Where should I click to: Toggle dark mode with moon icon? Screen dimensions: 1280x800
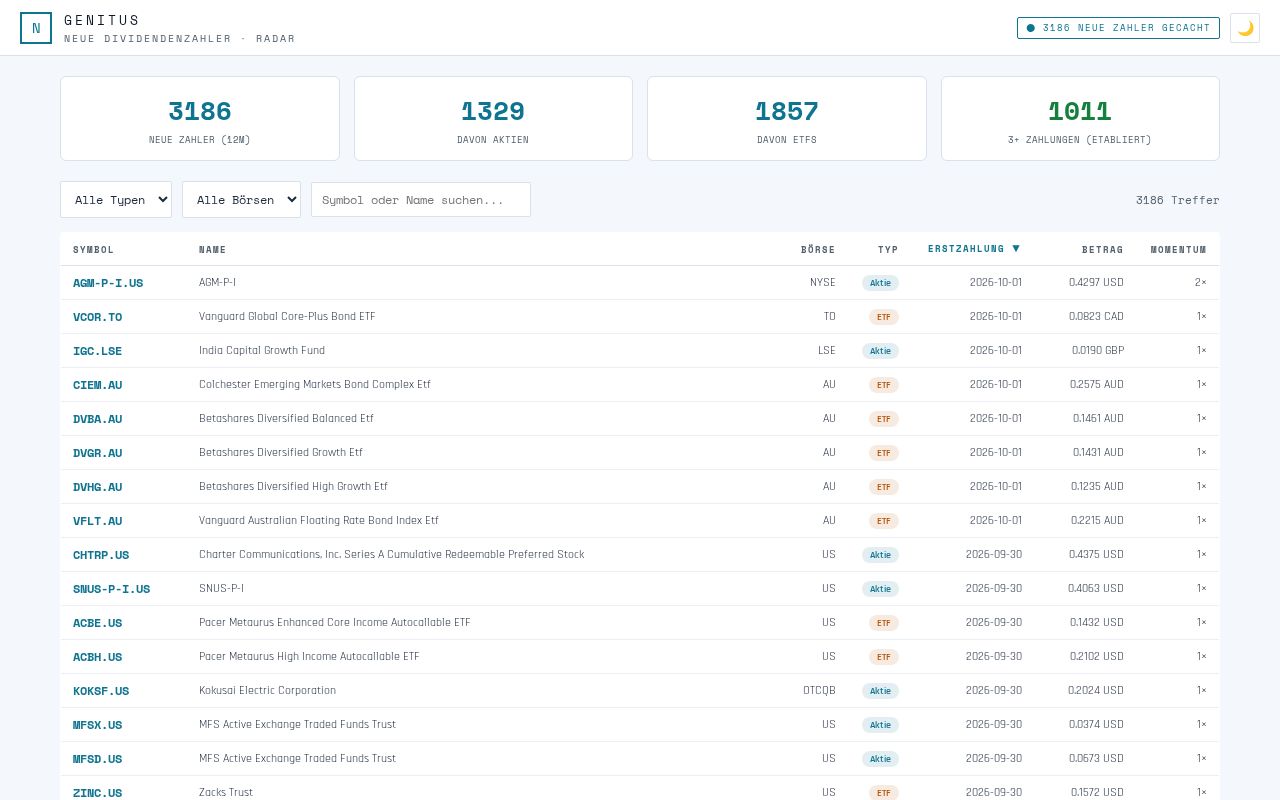(x=1245, y=28)
